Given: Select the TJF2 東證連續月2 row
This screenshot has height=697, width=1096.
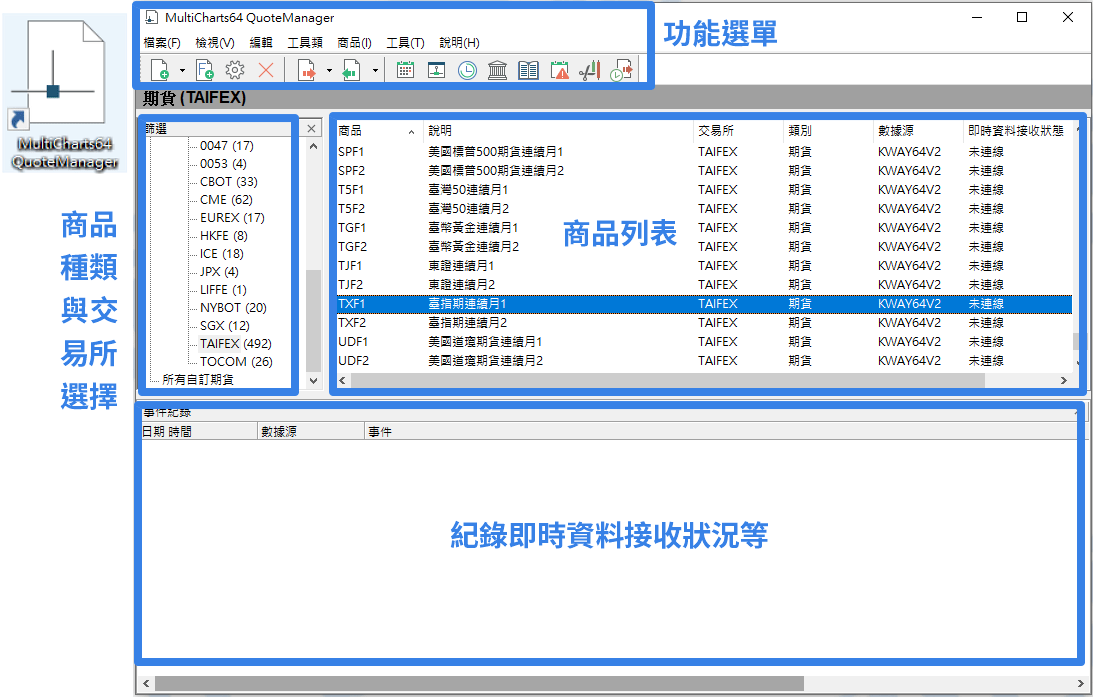Looking at the screenshot, I should pyautogui.click(x=704, y=285).
